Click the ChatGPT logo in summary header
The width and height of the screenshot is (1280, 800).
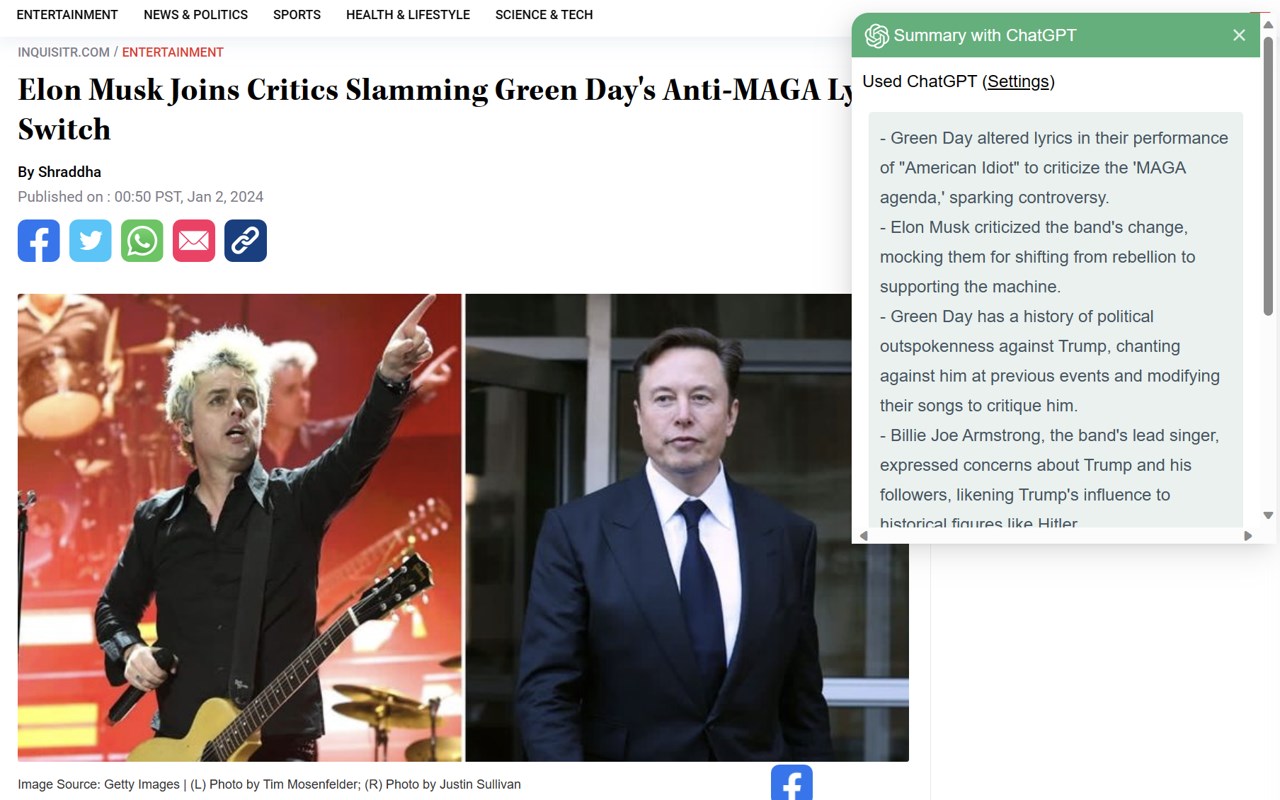(877, 36)
